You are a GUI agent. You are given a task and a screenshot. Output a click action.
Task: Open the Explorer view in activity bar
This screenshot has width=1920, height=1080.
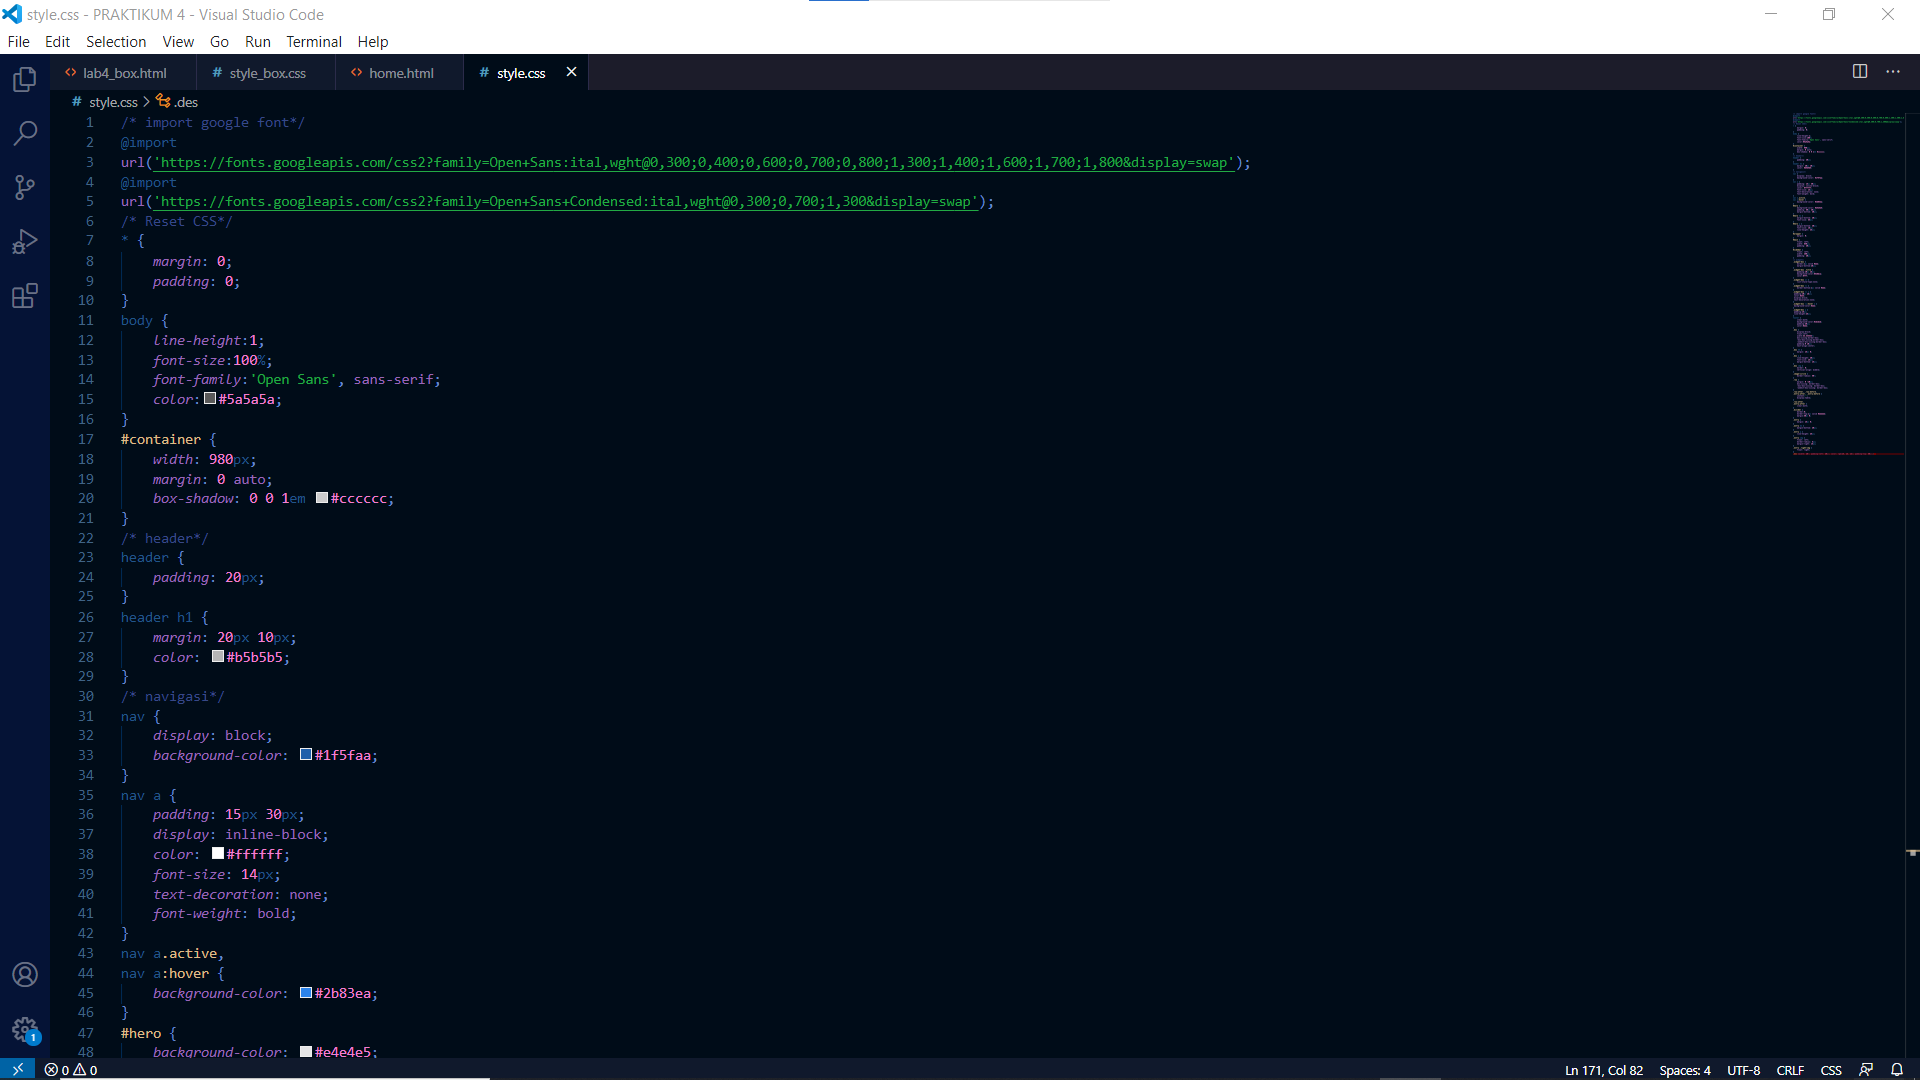(25, 79)
